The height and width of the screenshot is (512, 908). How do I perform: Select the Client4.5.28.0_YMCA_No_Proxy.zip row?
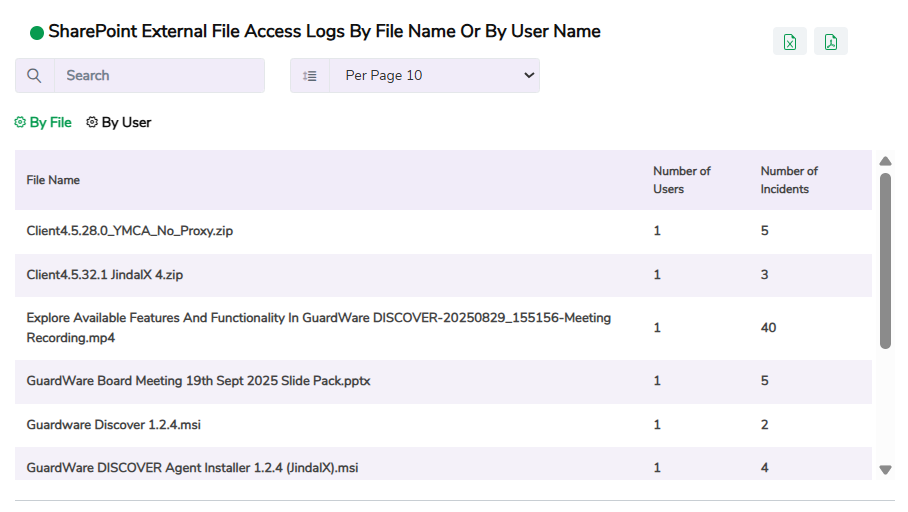pos(130,231)
